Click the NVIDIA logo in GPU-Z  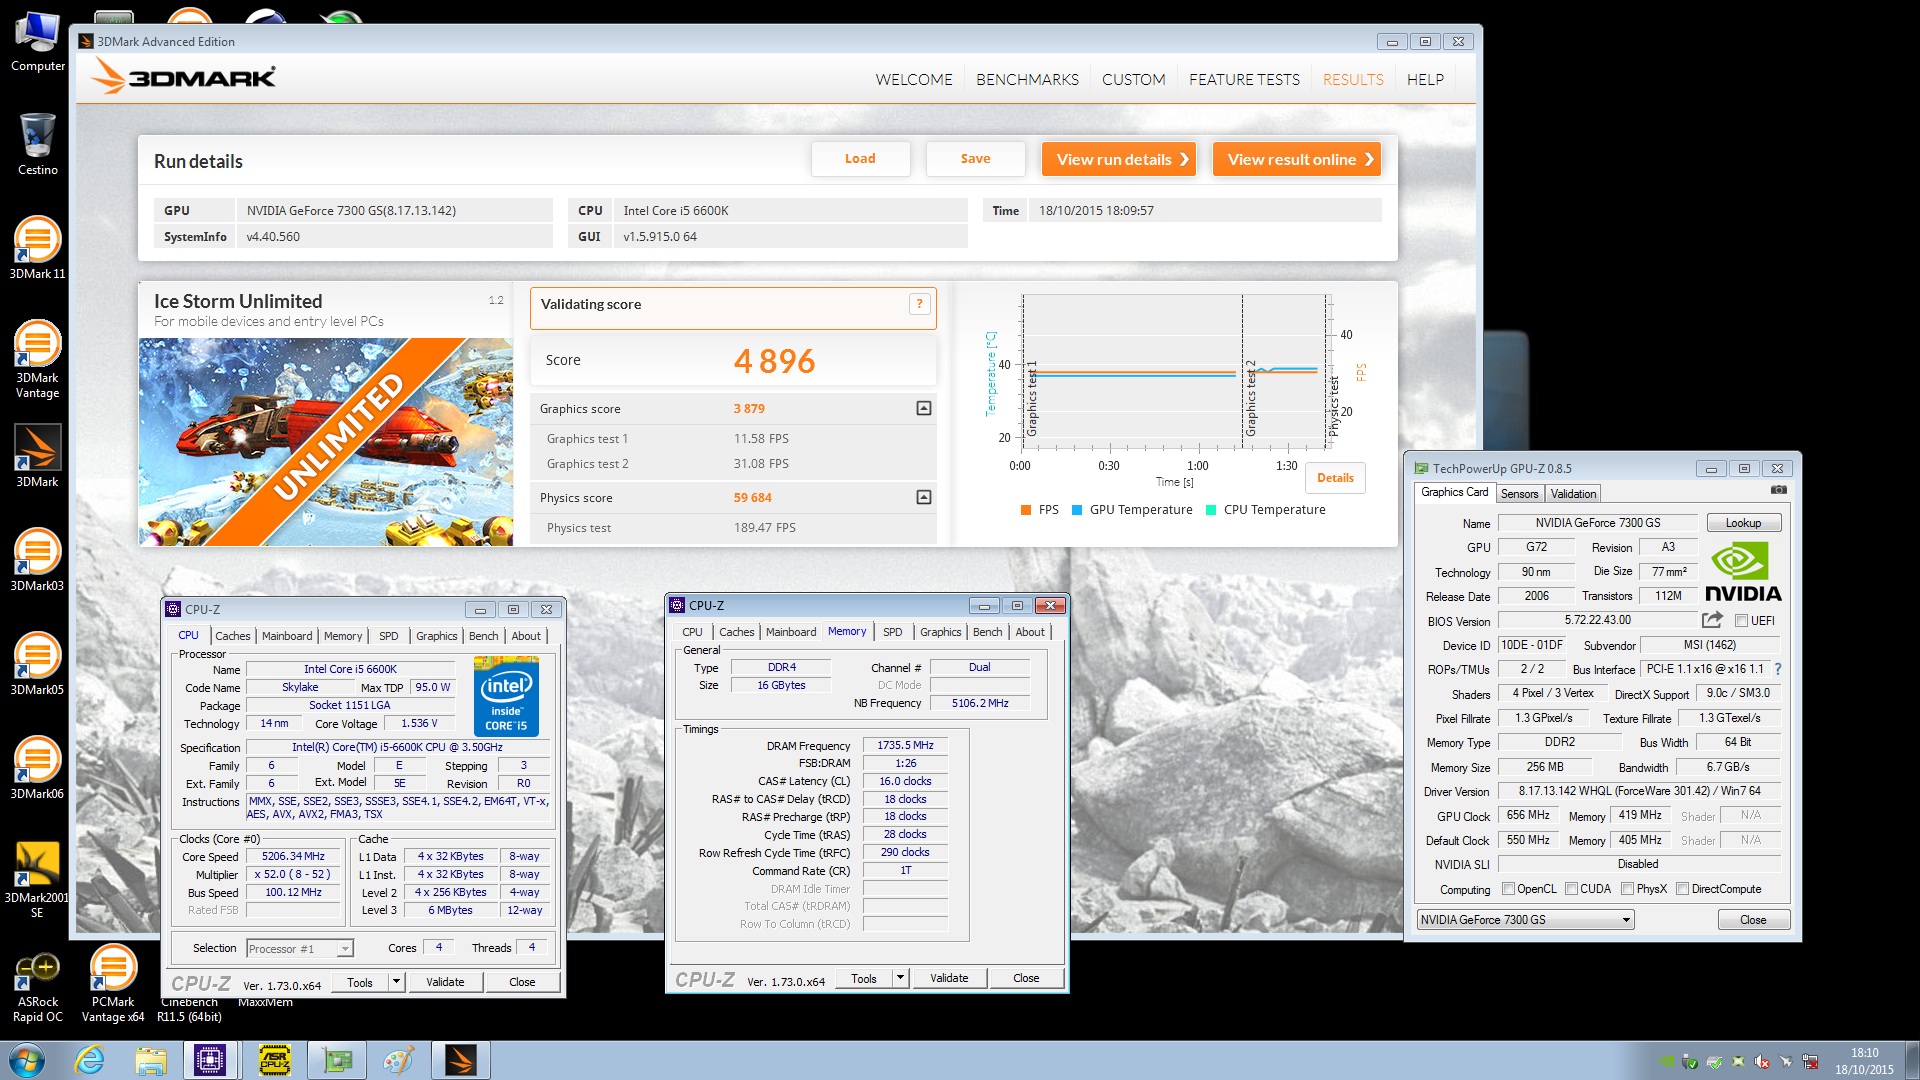tap(1743, 572)
